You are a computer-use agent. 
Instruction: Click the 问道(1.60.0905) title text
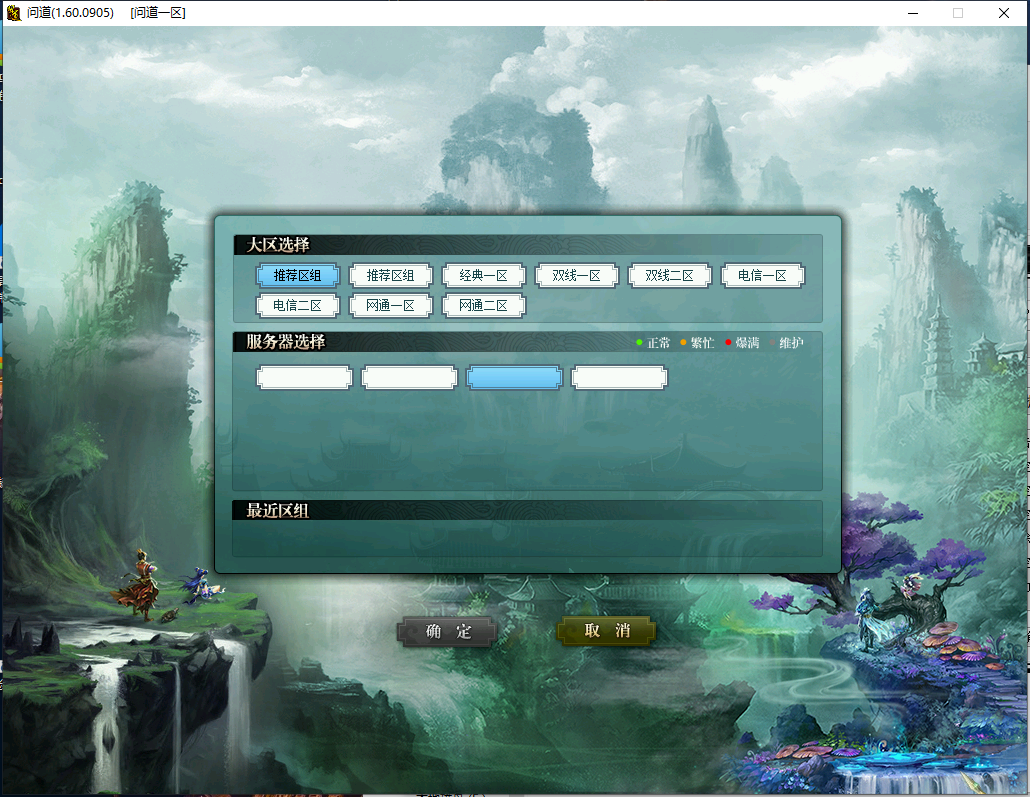click(x=70, y=12)
